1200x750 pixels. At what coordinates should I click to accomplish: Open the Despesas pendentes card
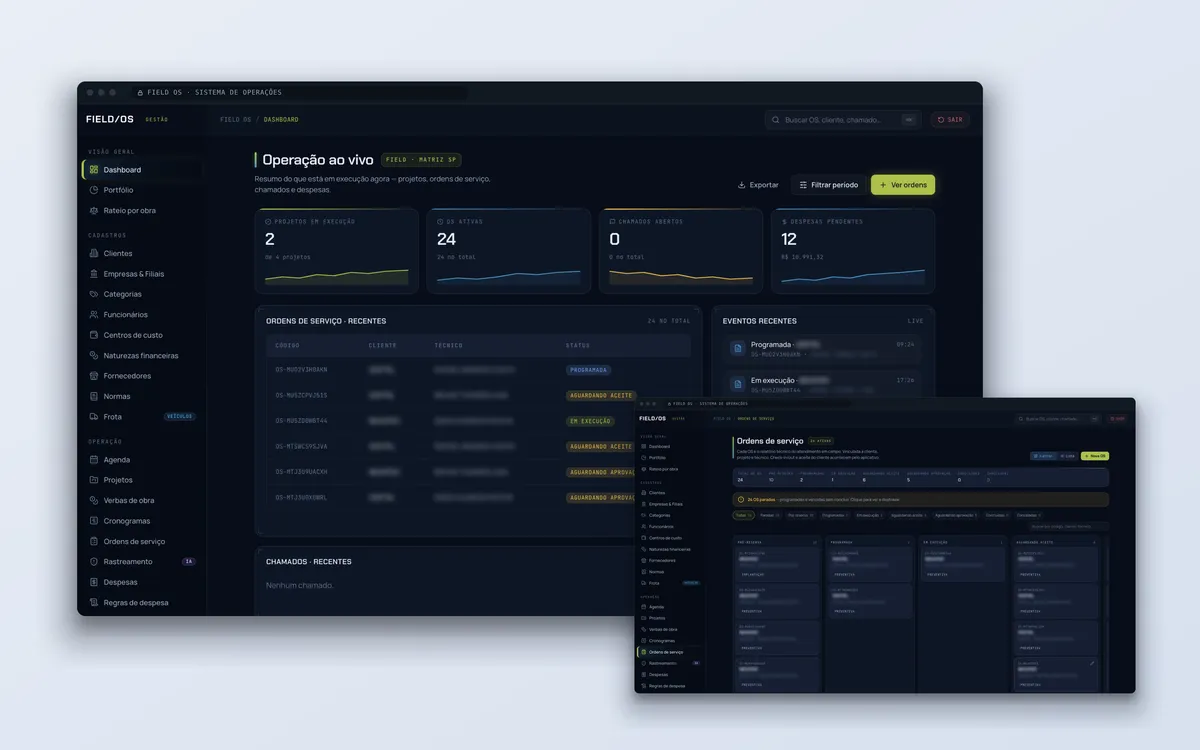tap(853, 251)
